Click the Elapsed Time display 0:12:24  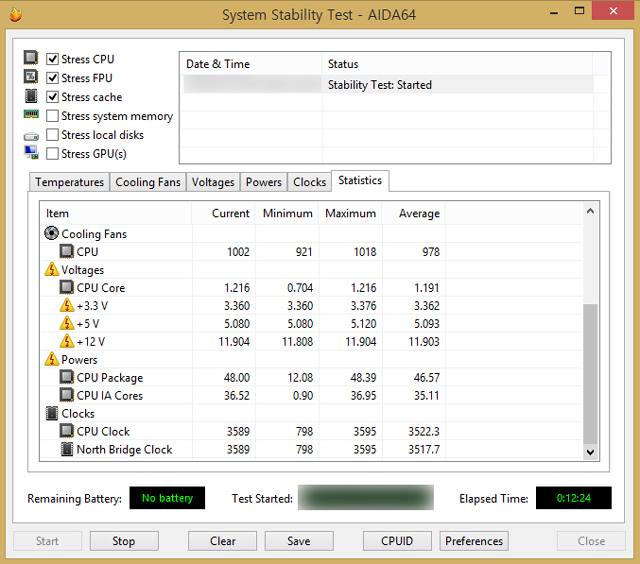click(573, 498)
